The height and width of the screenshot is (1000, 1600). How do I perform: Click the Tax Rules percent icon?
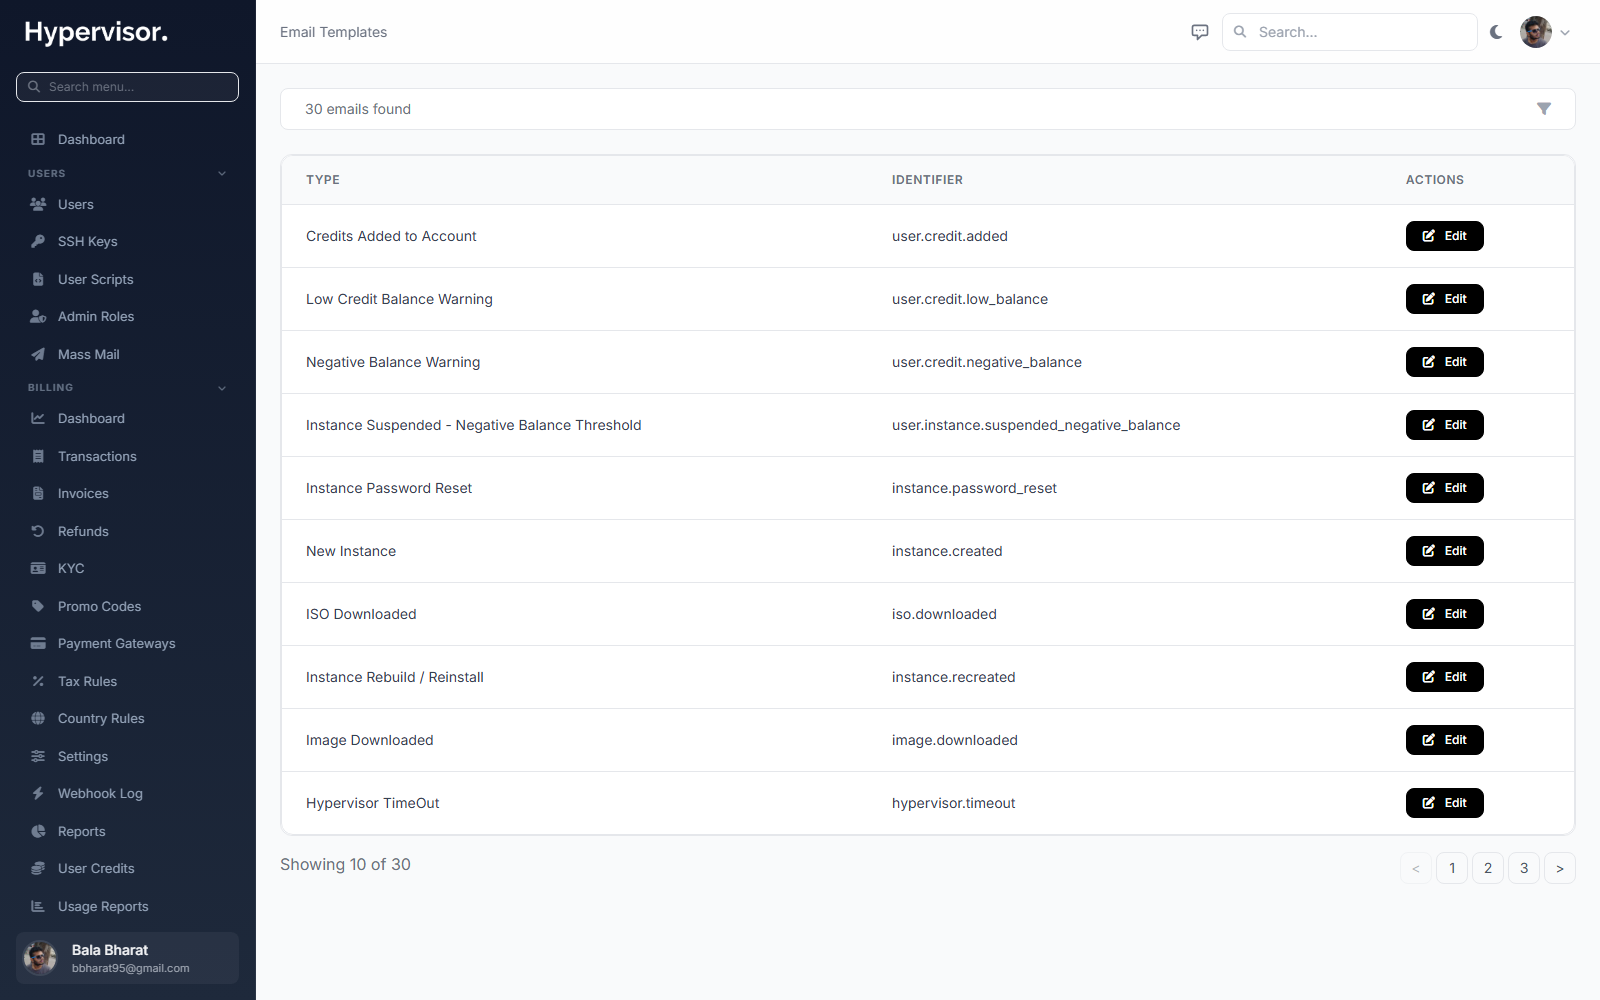click(38, 681)
